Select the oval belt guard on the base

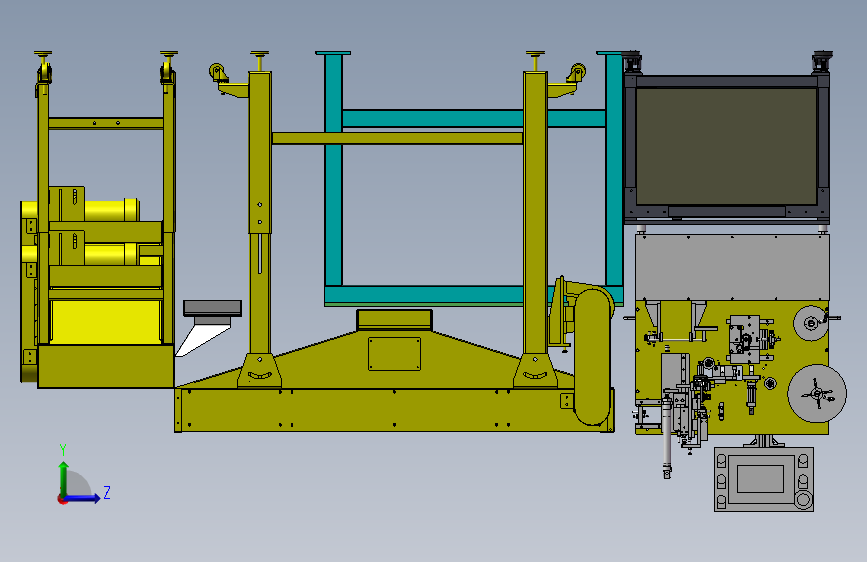click(x=592, y=356)
